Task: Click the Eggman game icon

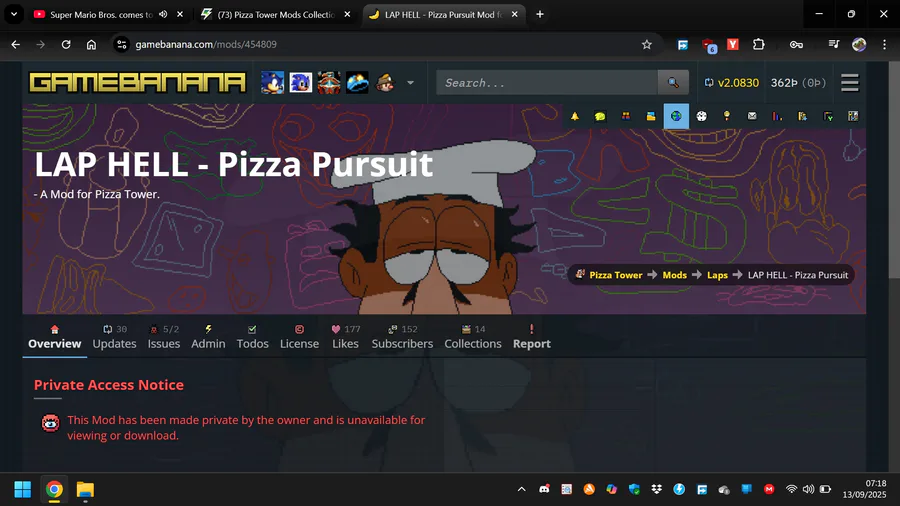Action: click(x=329, y=83)
